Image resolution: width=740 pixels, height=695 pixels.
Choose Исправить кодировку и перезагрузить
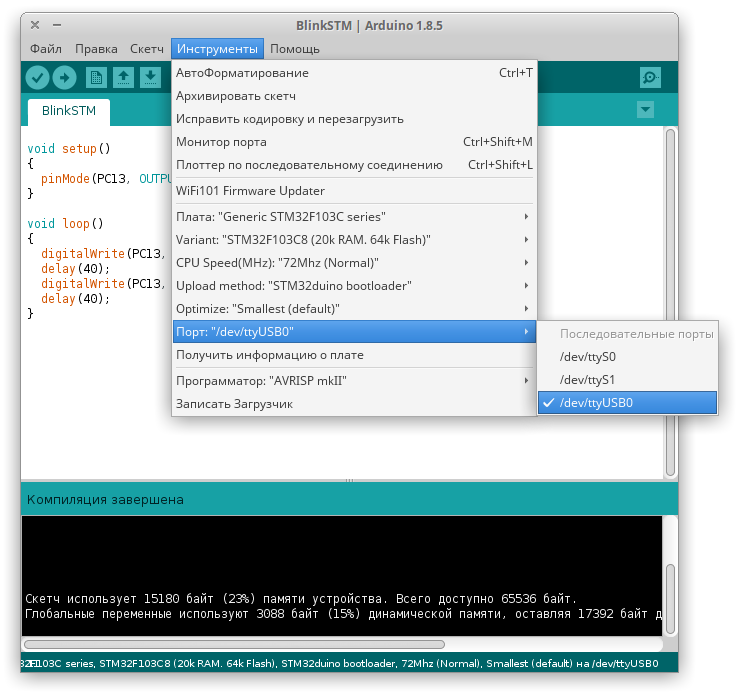354,119
